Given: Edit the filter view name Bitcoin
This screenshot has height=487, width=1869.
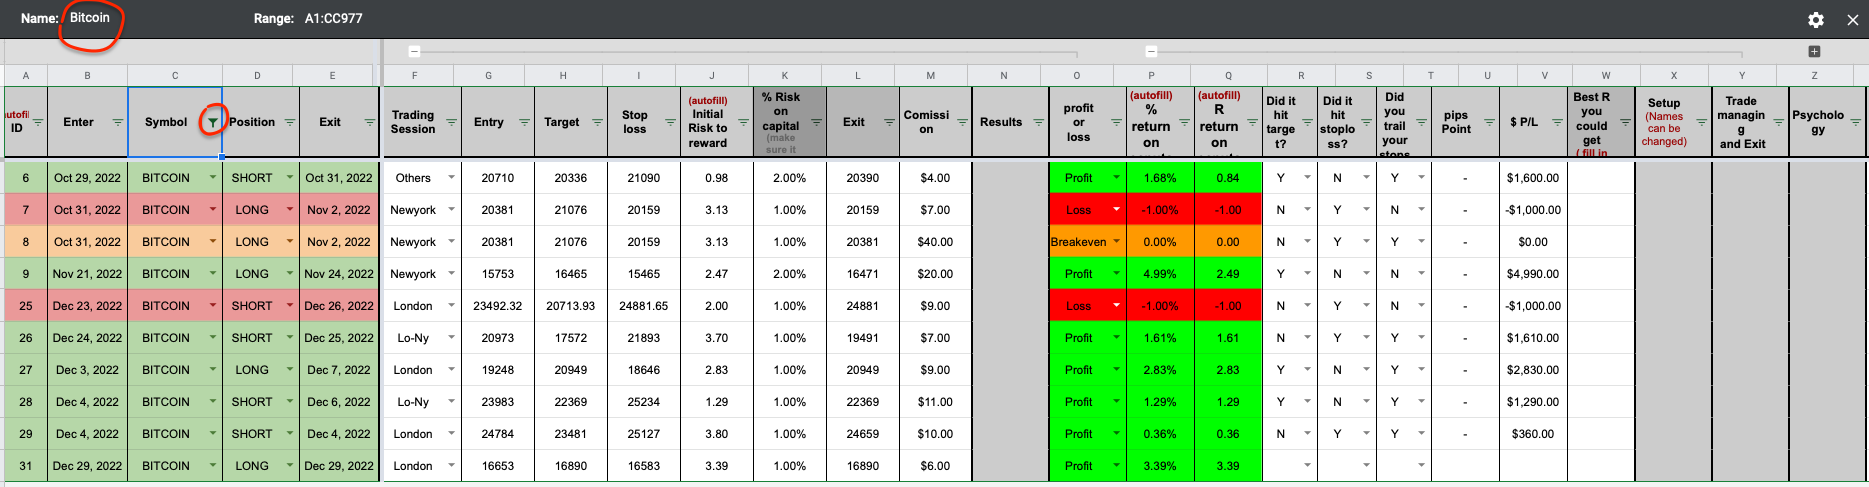Looking at the screenshot, I should click(90, 18).
